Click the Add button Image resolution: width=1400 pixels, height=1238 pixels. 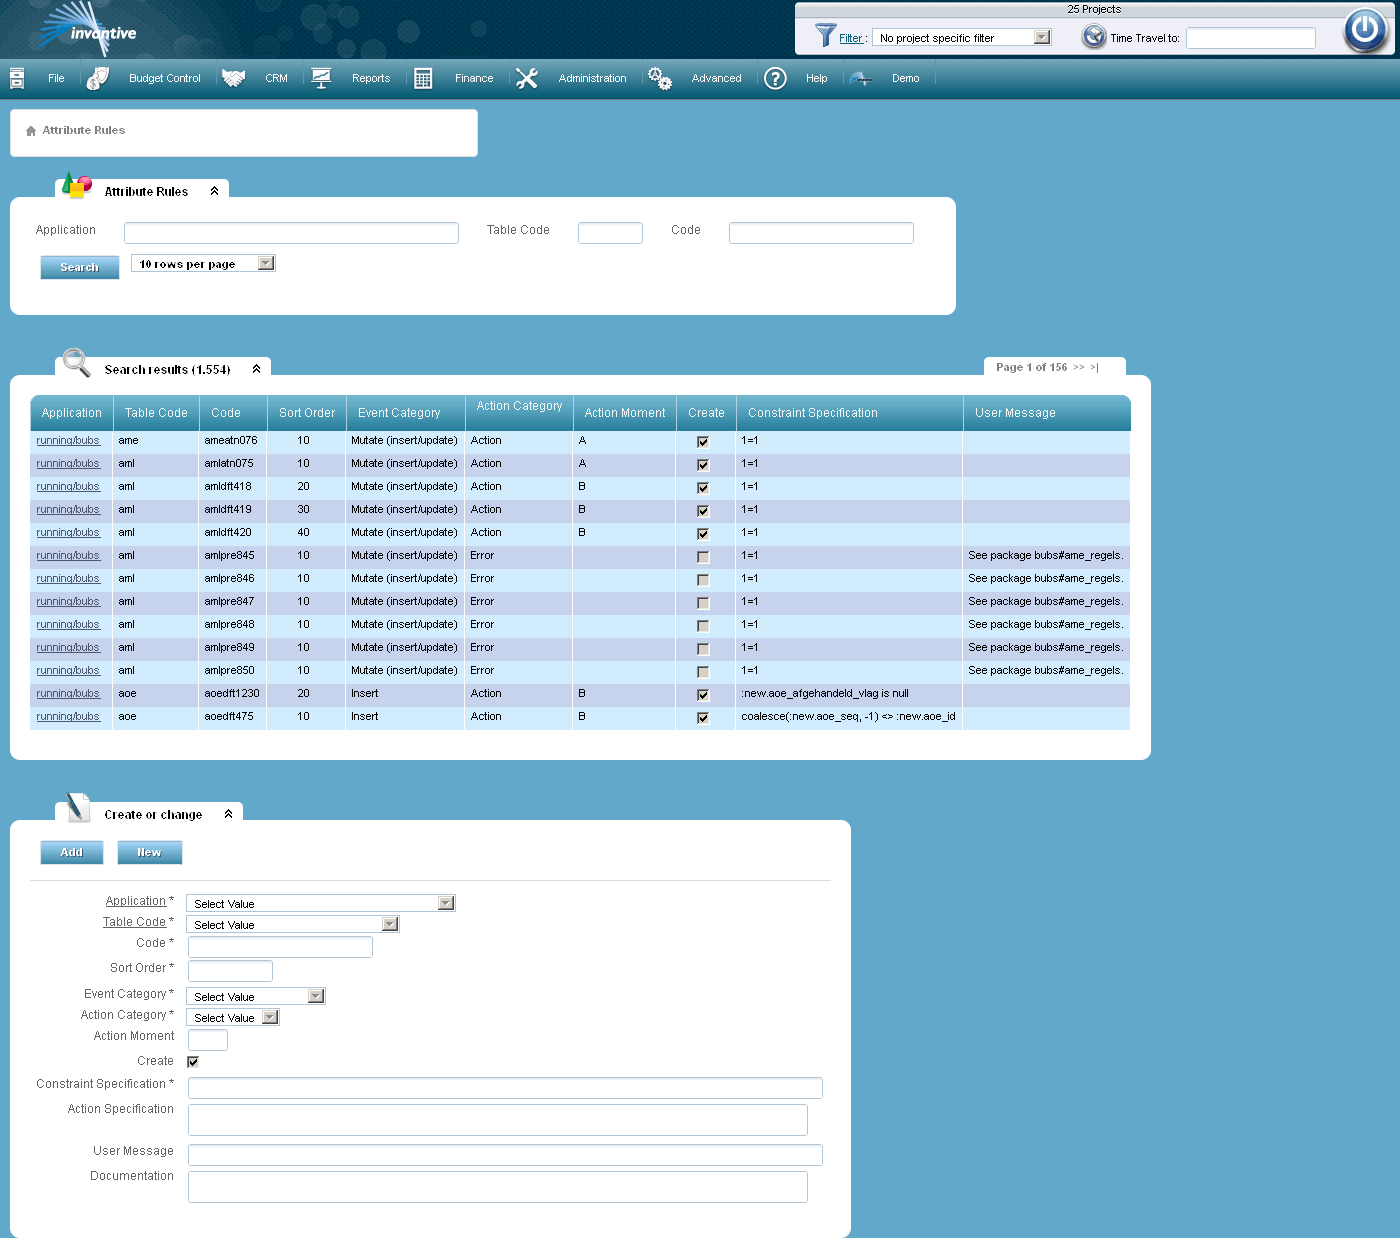(71, 852)
